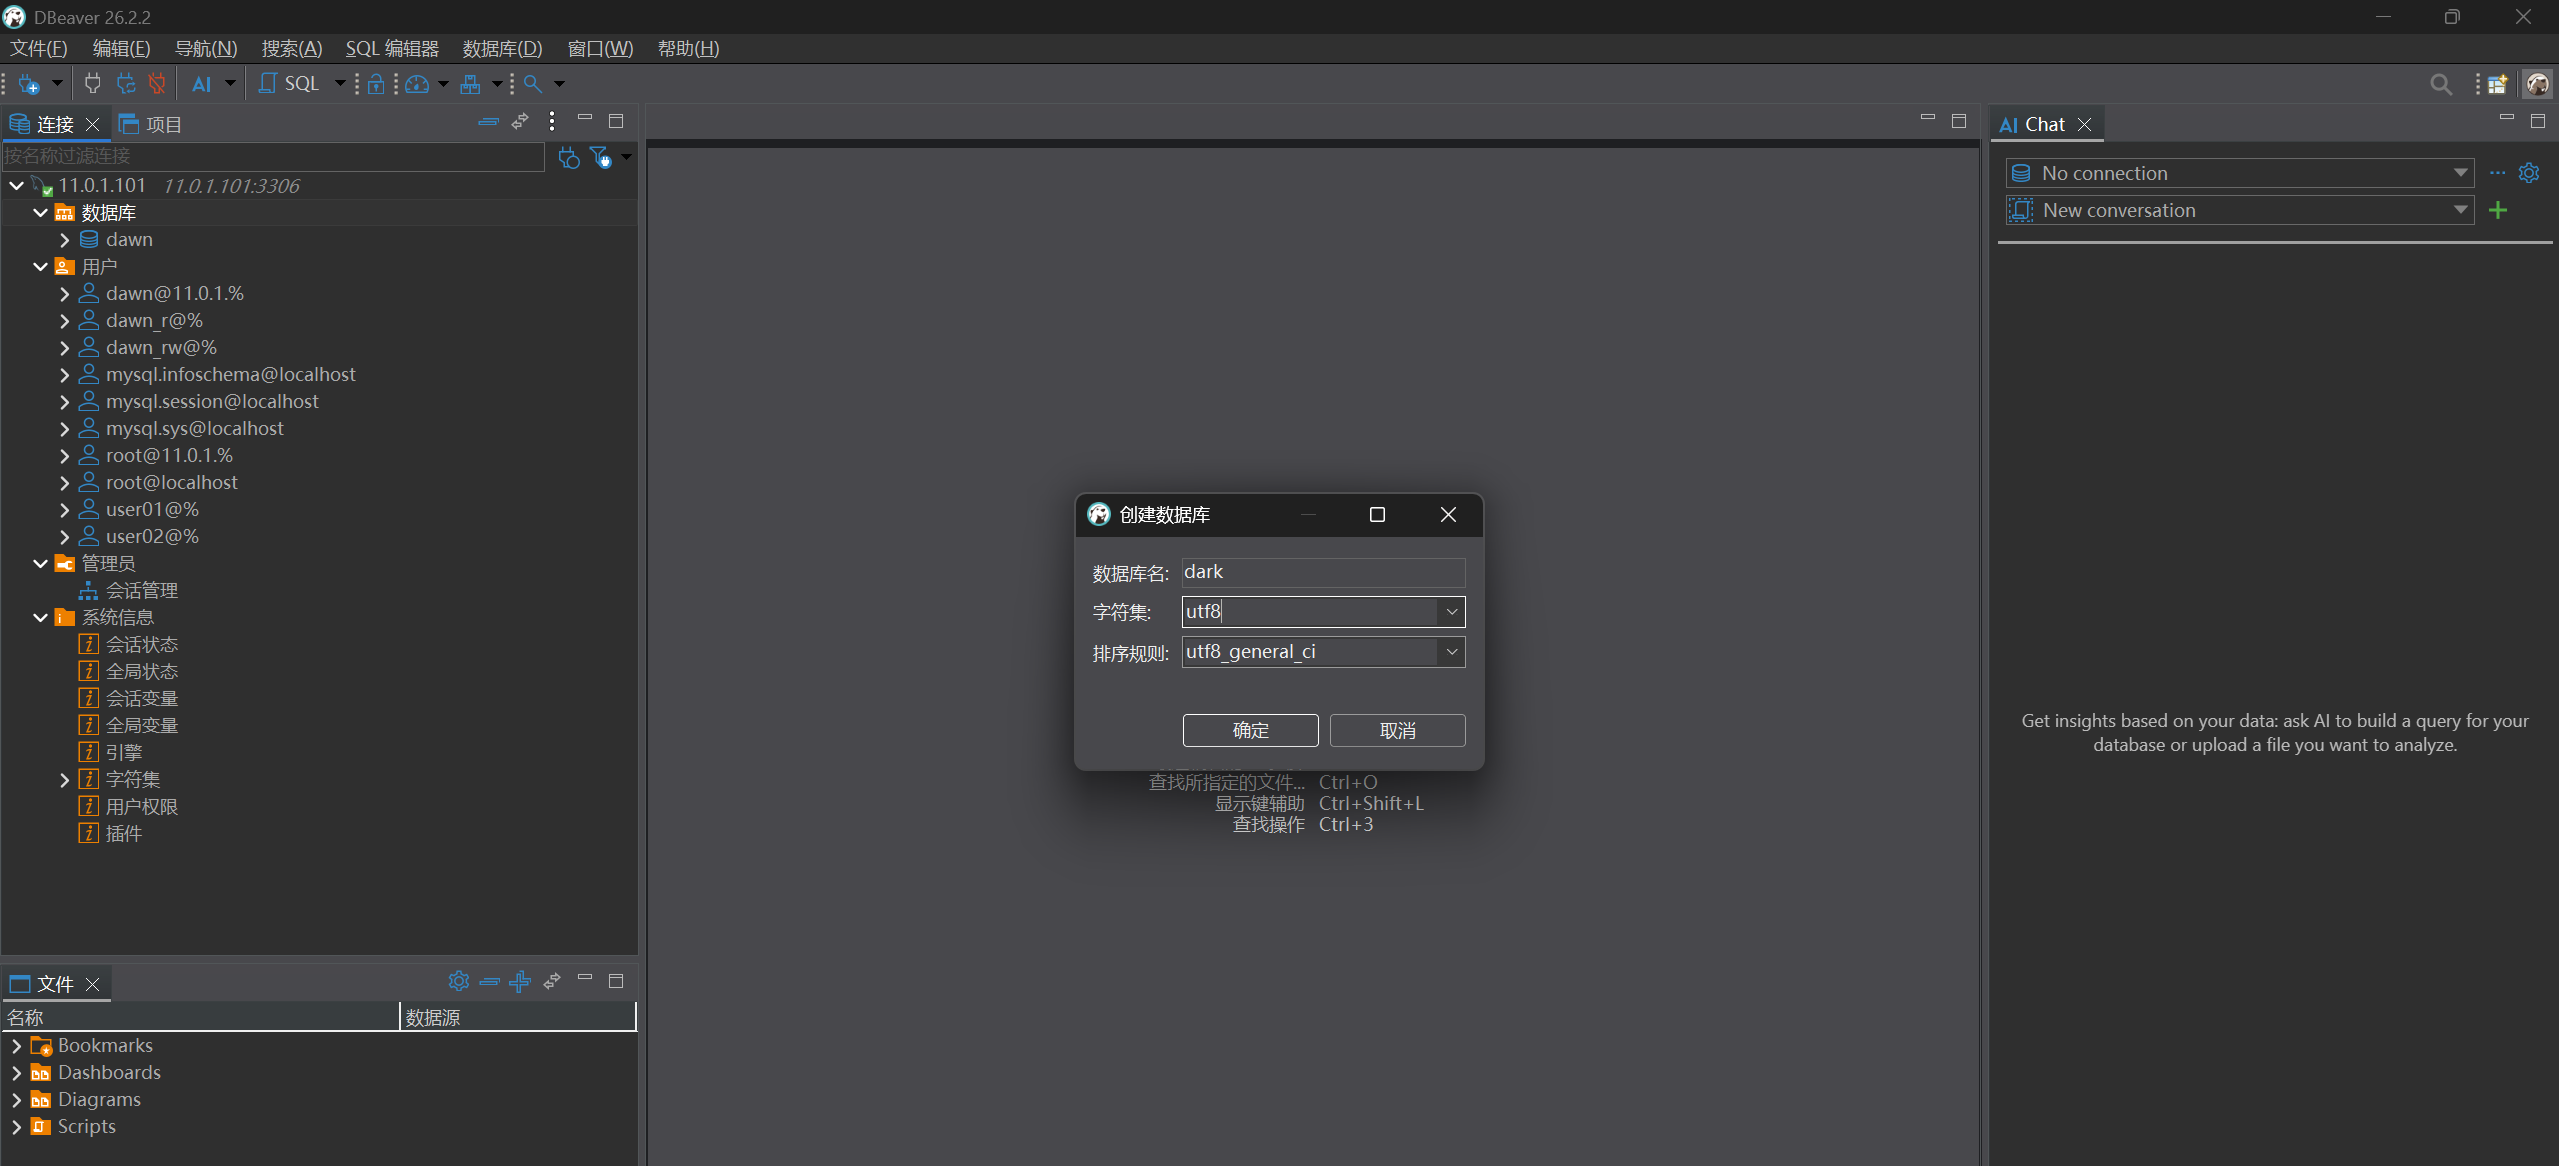Toggle filter for connected databases only

(600, 157)
